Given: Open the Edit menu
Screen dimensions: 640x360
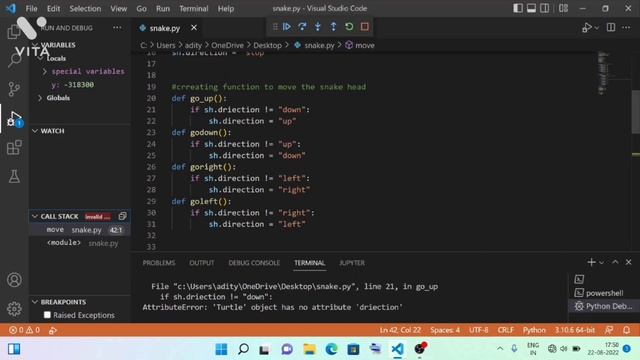Looking at the screenshot, I should (53, 8).
